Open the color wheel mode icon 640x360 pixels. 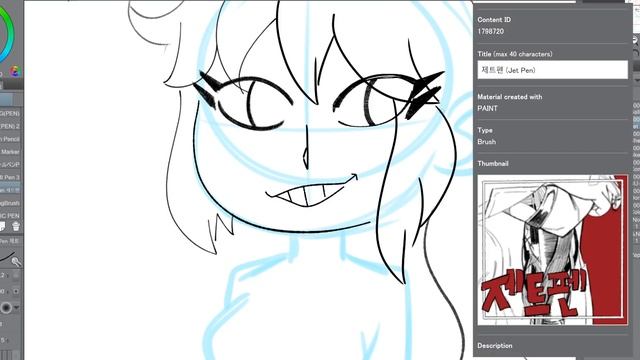pos(15,71)
